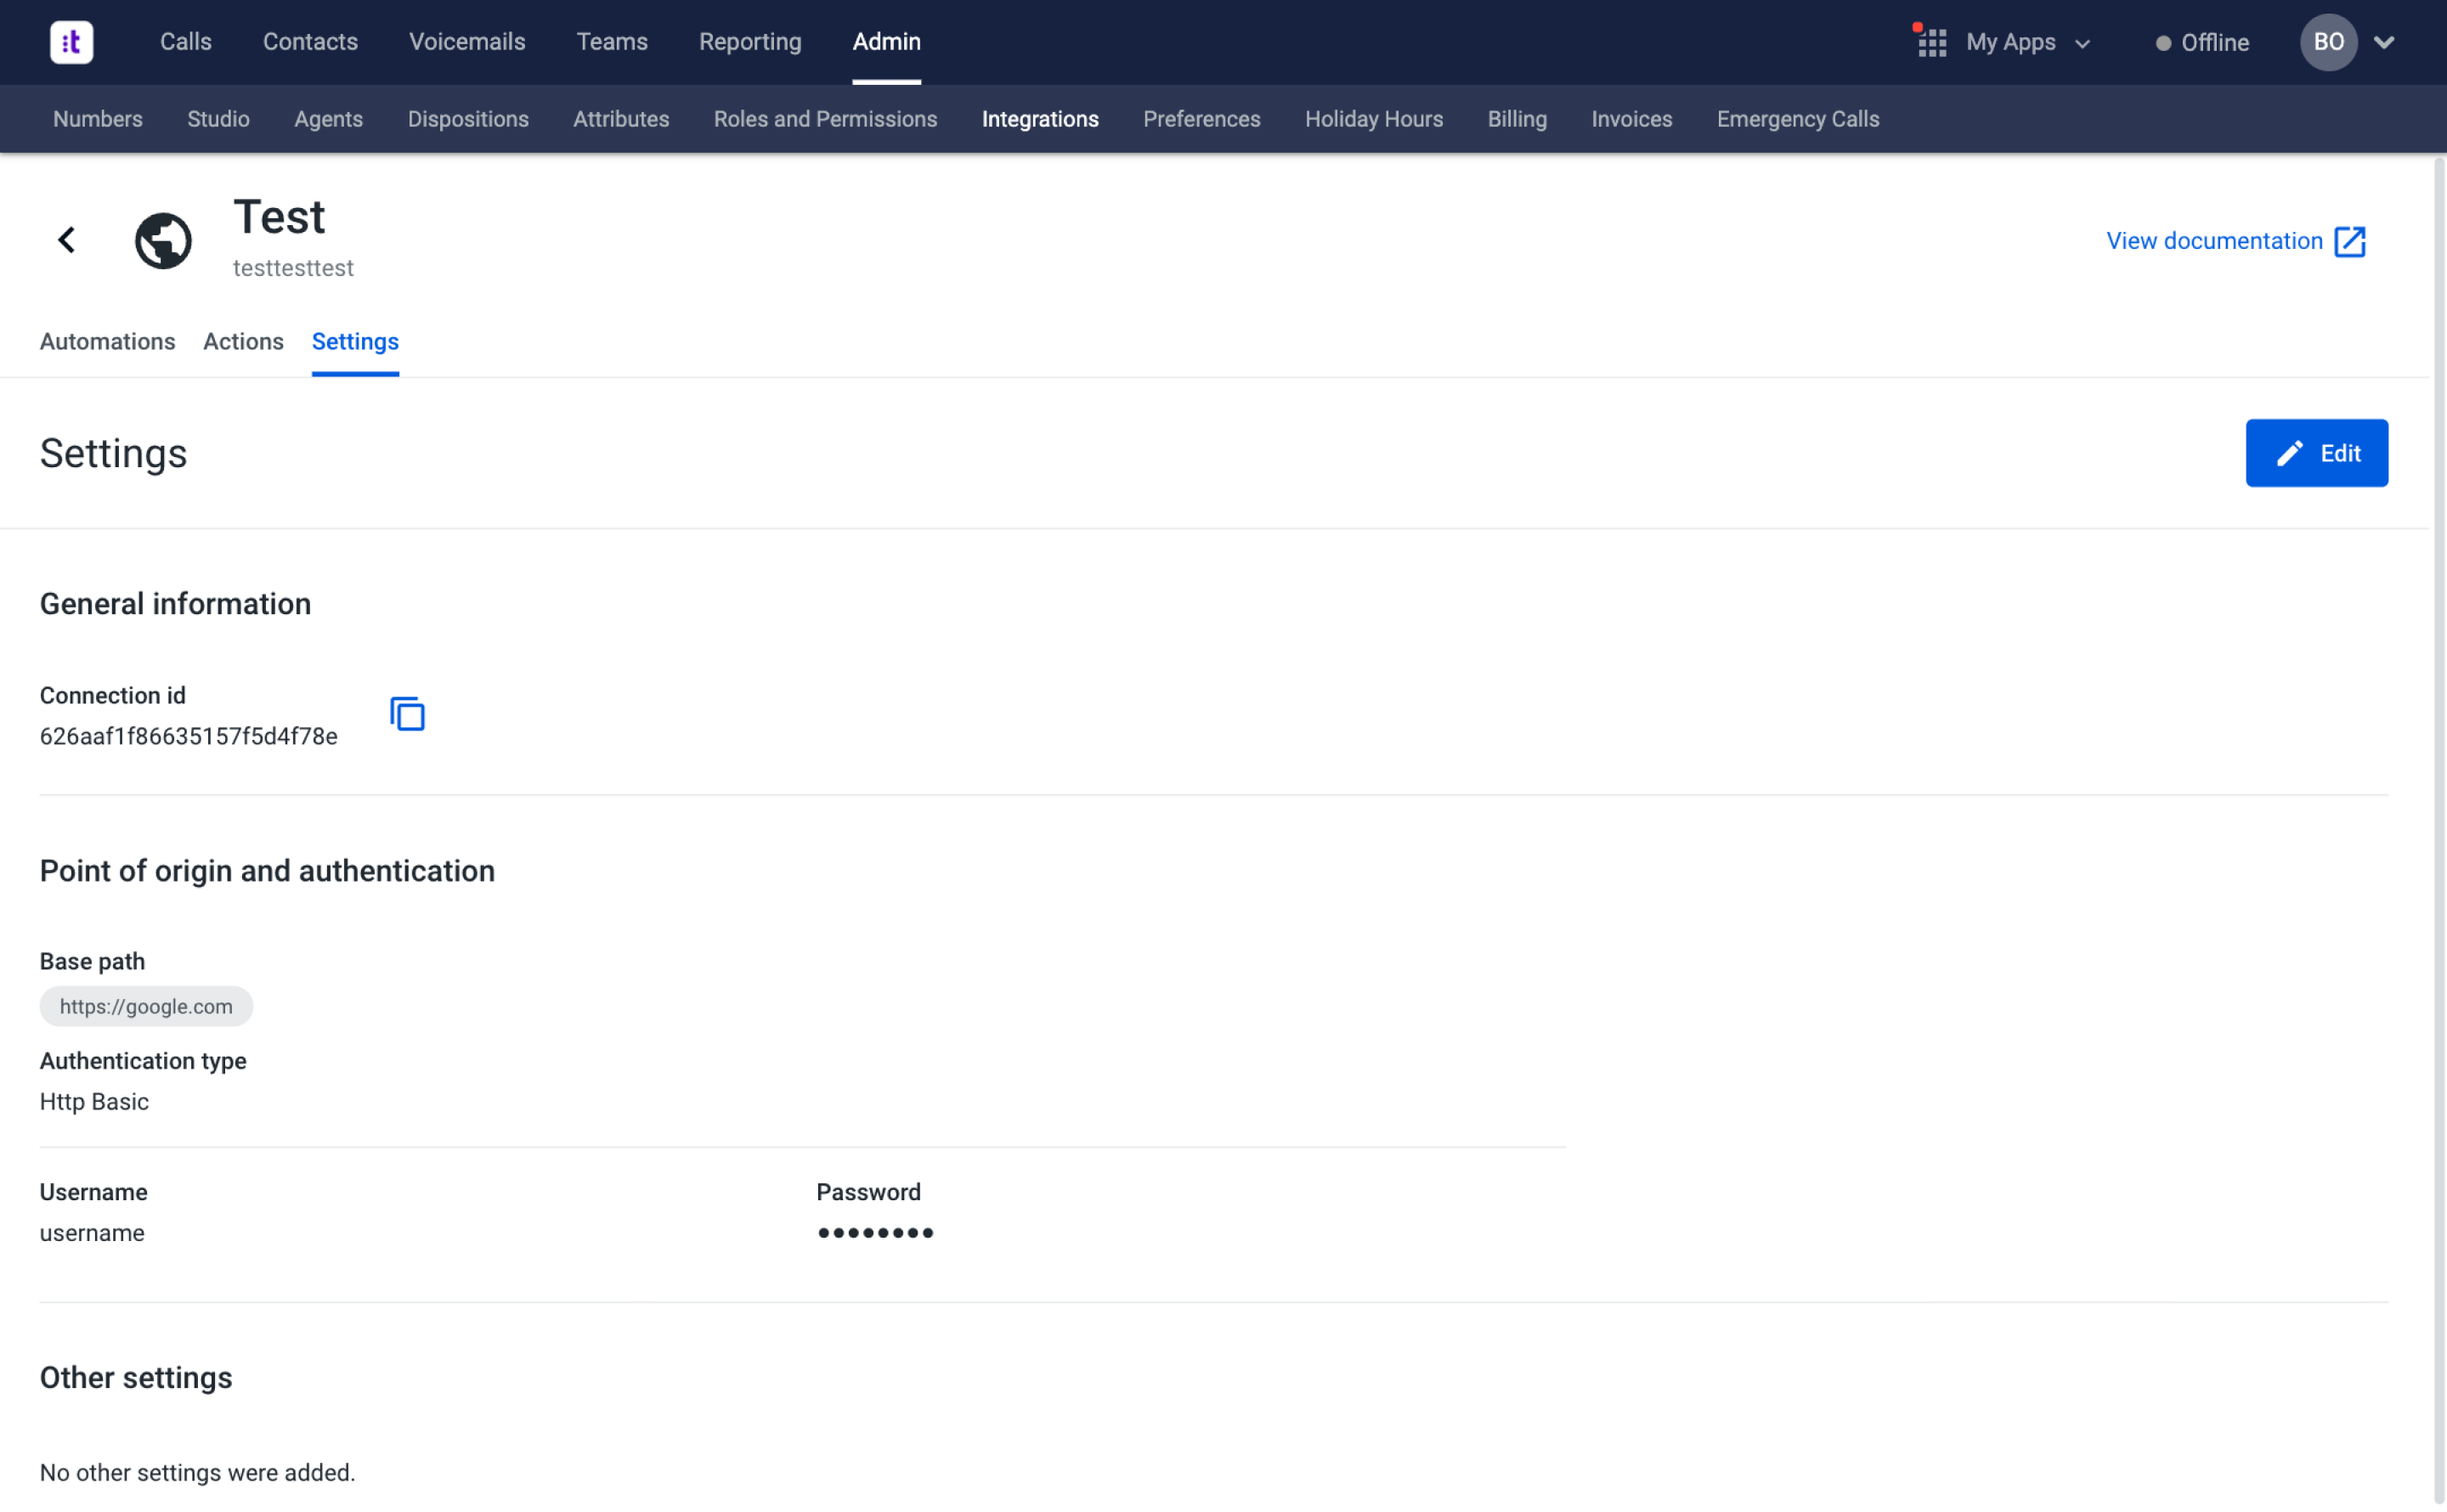Image resolution: width=2447 pixels, height=1512 pixels.
Task: Expand the user profile chevron
Action: click(2384, 42)
